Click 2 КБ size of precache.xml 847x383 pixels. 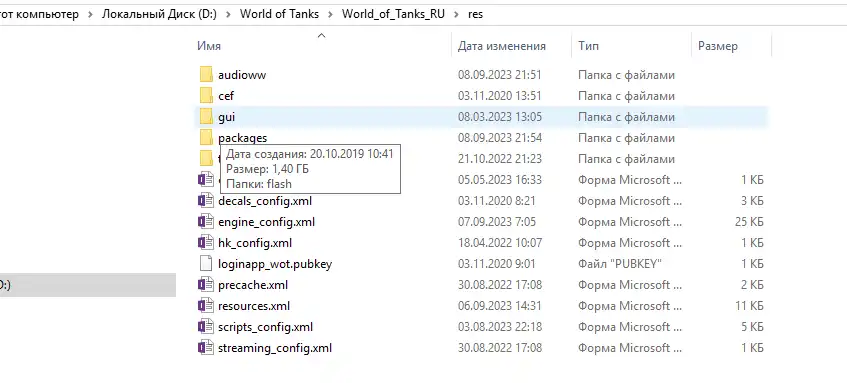point(752,285)
